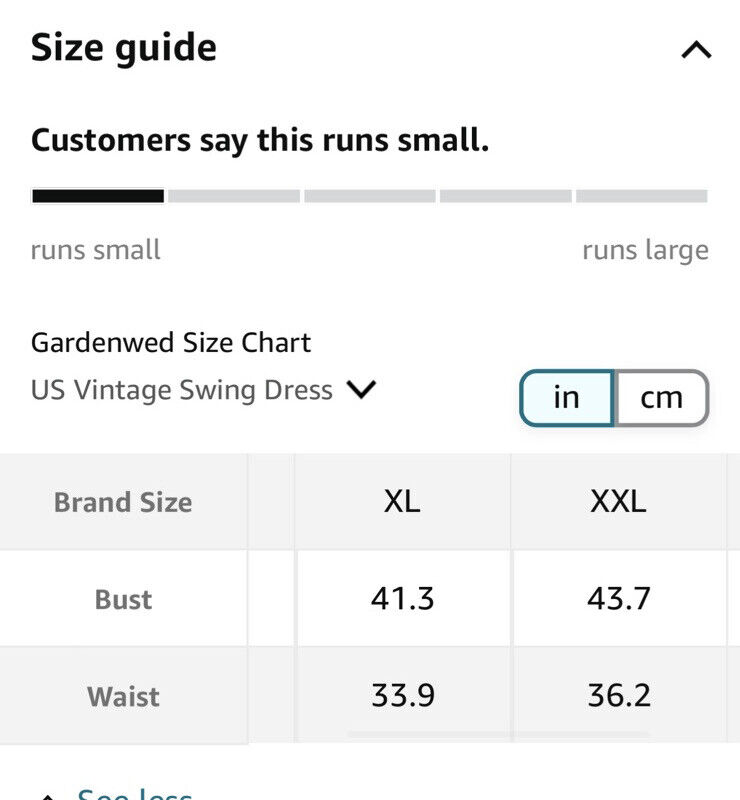The image size is (740, 800).
Task: Click the Brand Size header cell
Action: (x=123, y=502)
